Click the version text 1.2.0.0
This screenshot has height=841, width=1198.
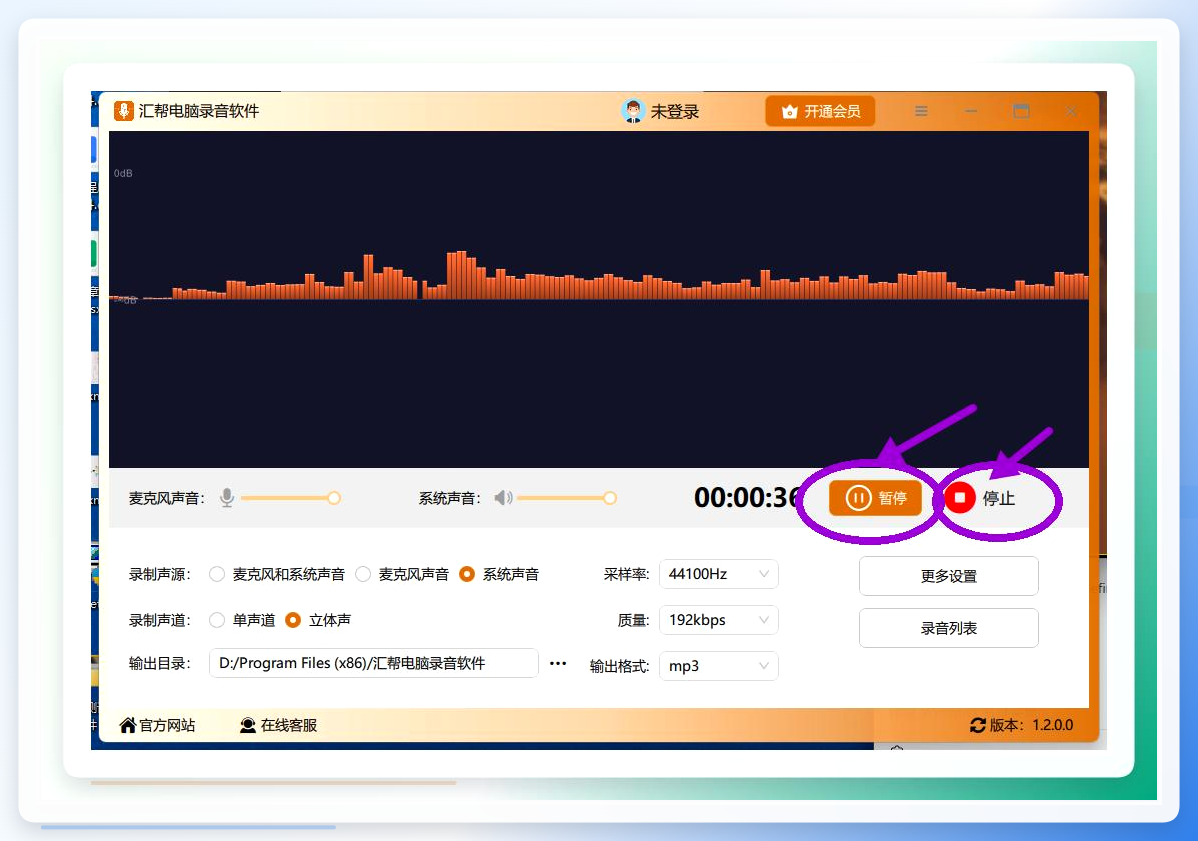coord(1052,725)
